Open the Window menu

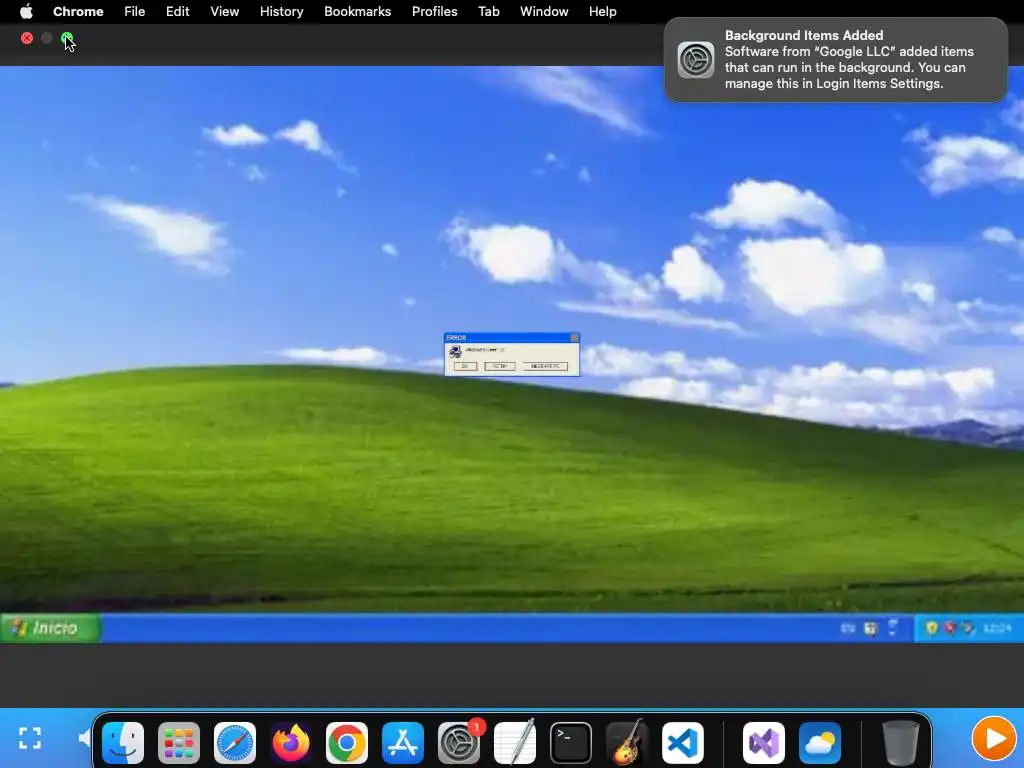[x=544, y=11]
